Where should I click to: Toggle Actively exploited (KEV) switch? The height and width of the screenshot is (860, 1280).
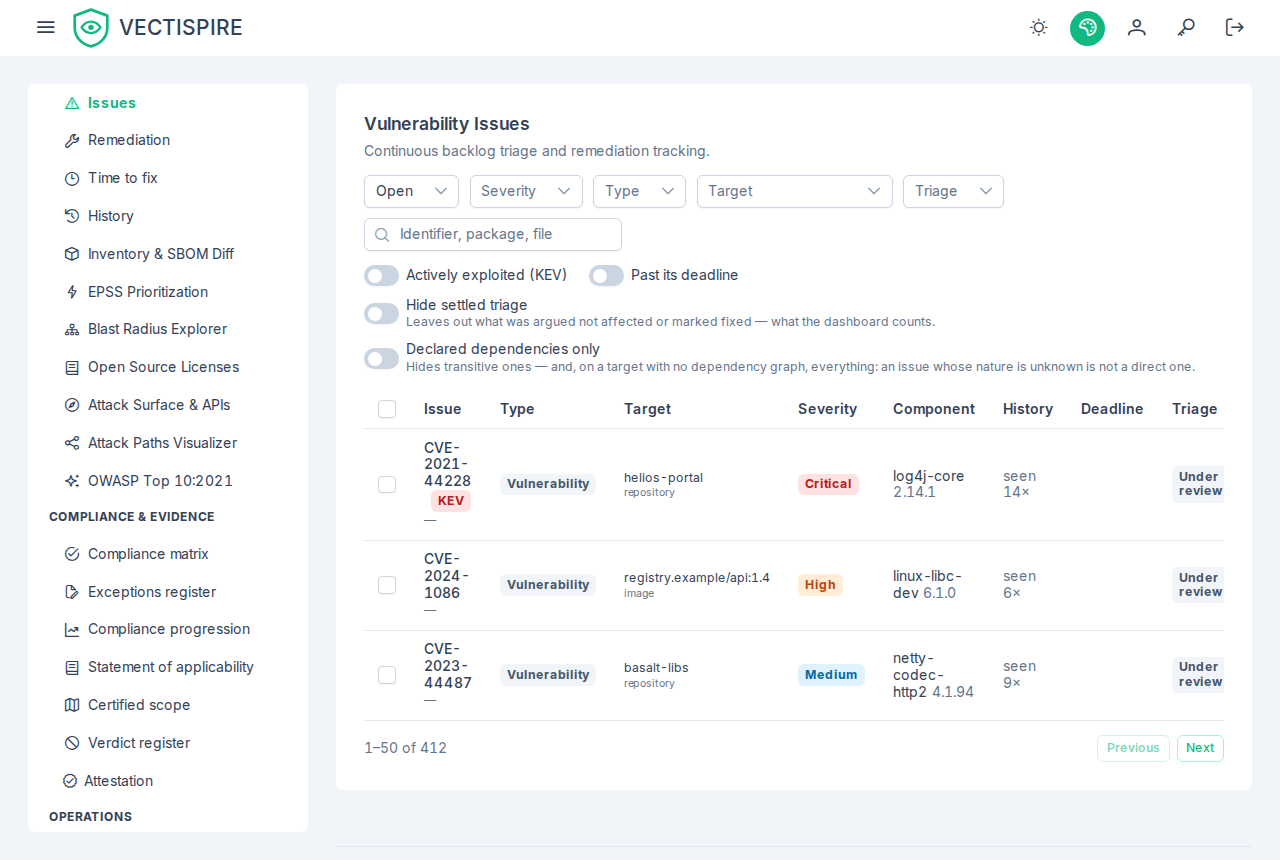(381, 275)
